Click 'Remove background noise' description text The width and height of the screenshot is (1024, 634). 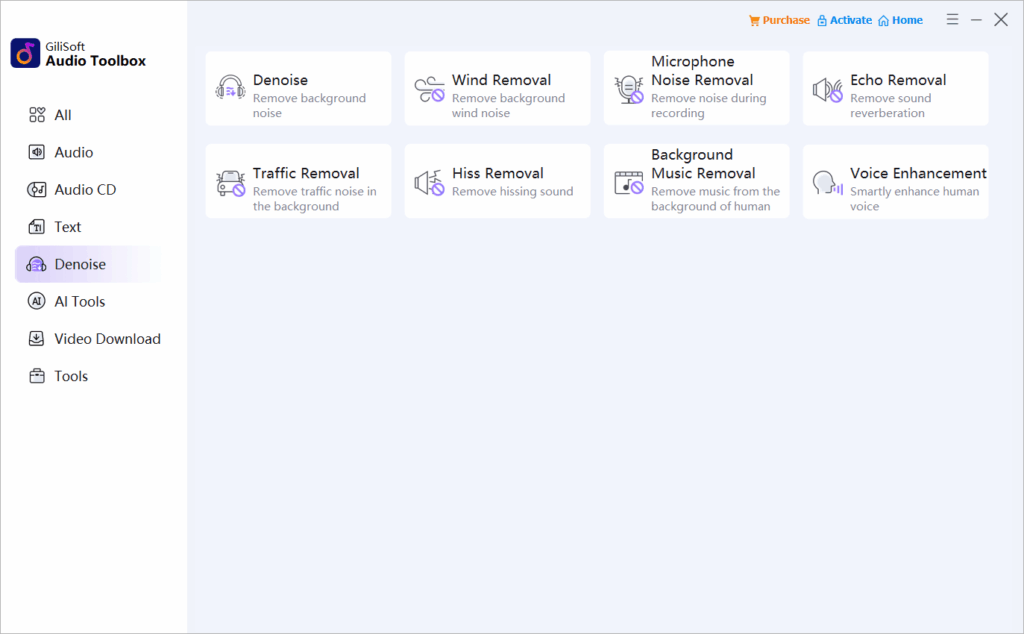click(309, 105)
